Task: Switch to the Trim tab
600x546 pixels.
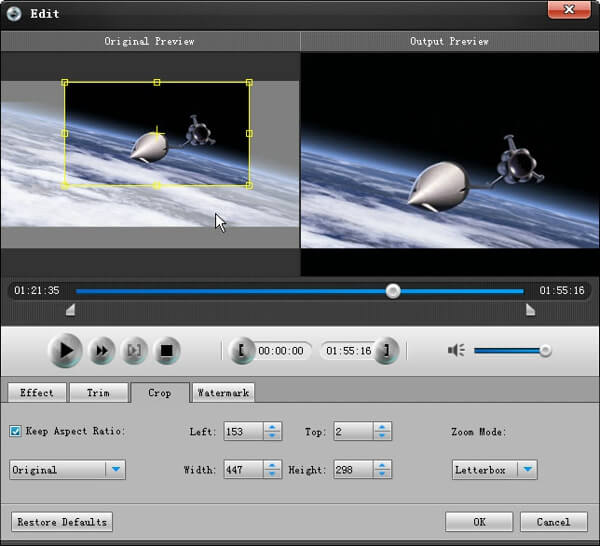Action: click(98, 393)
